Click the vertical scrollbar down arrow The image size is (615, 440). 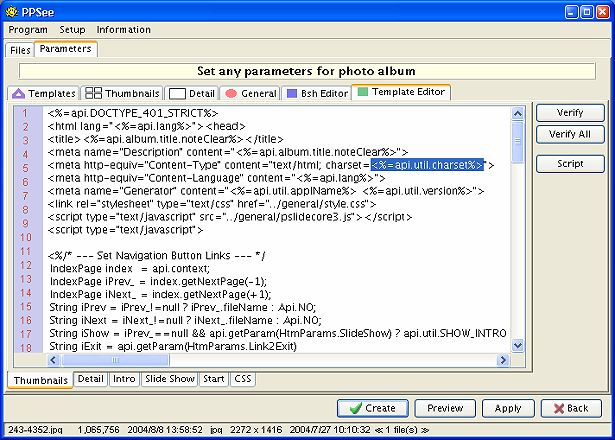518,345
